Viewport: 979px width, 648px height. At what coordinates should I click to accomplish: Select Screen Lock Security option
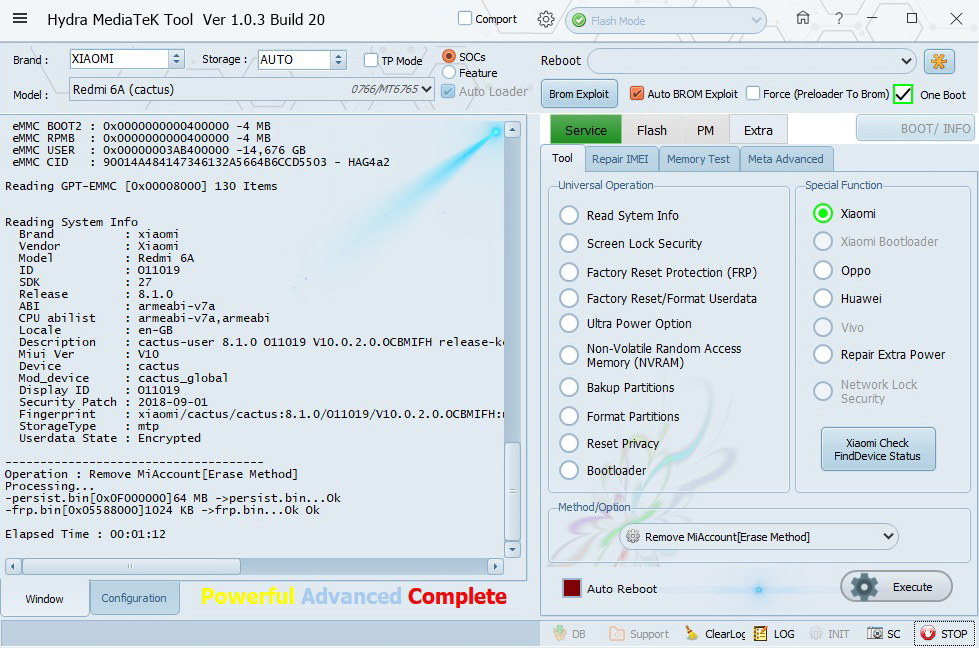[569, 243]
